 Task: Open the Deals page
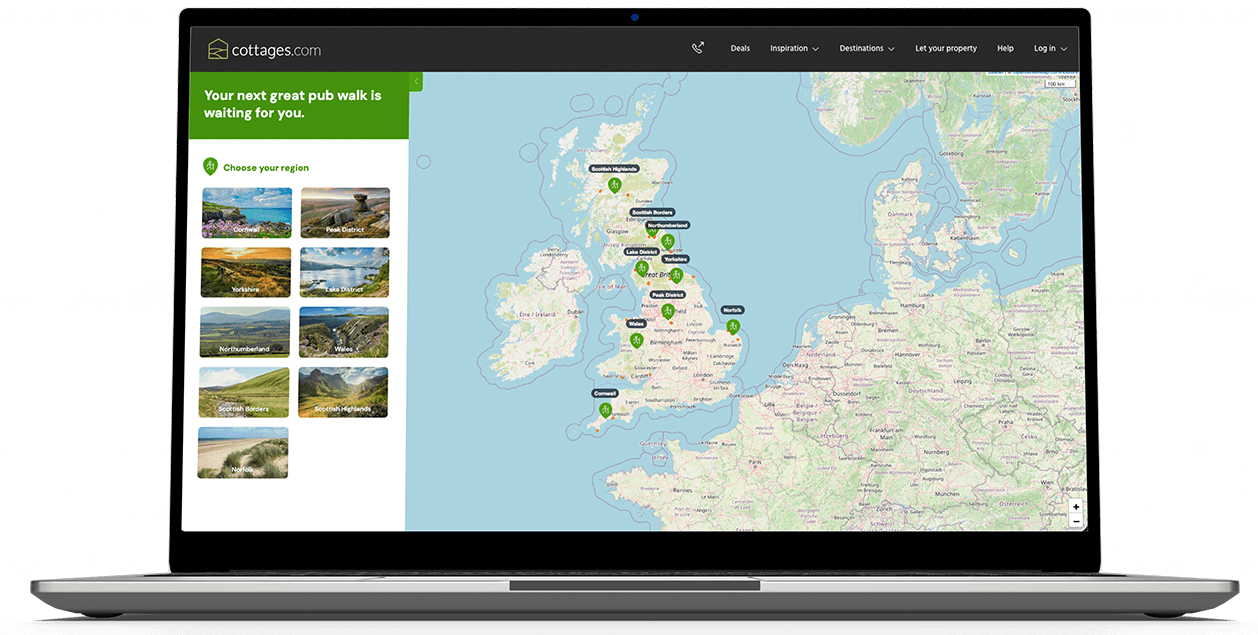tap(740, 48)
